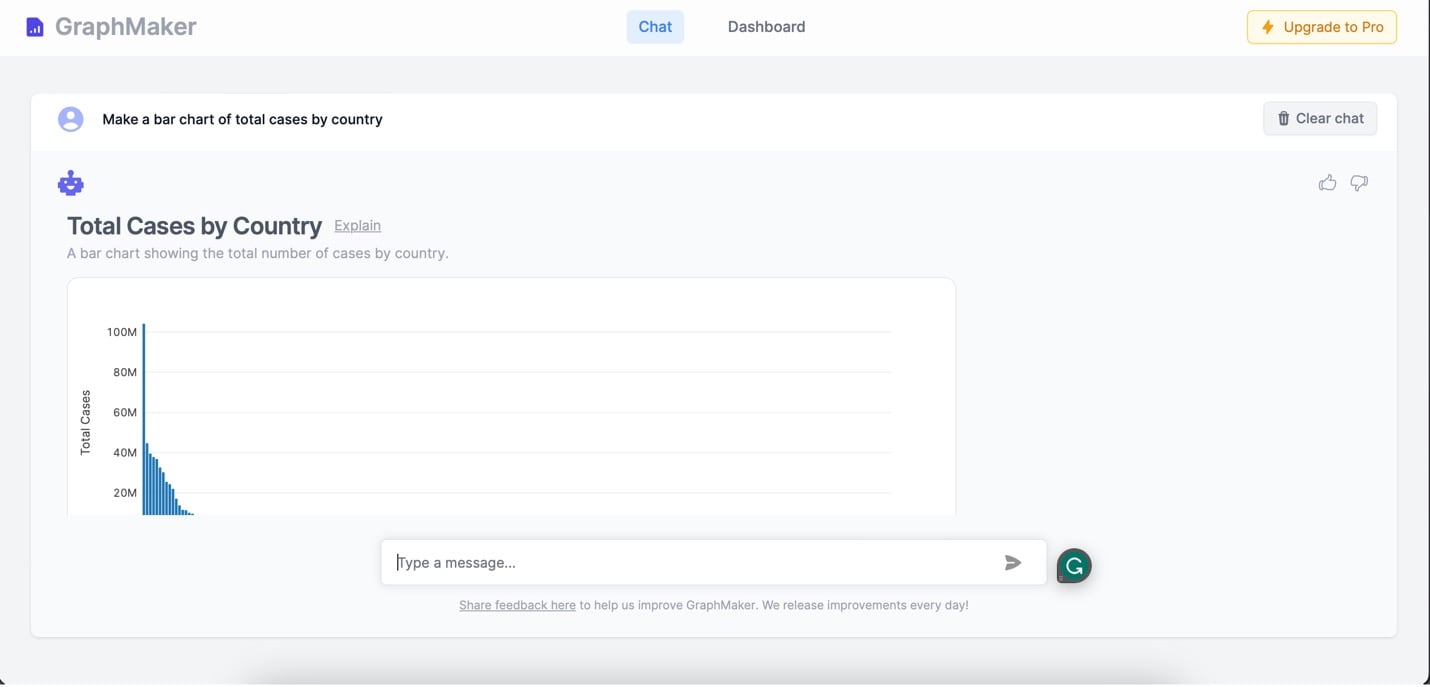Click the Total Cases y-axis title
This screenshot has width=1430, height=687.
(85, 423)
